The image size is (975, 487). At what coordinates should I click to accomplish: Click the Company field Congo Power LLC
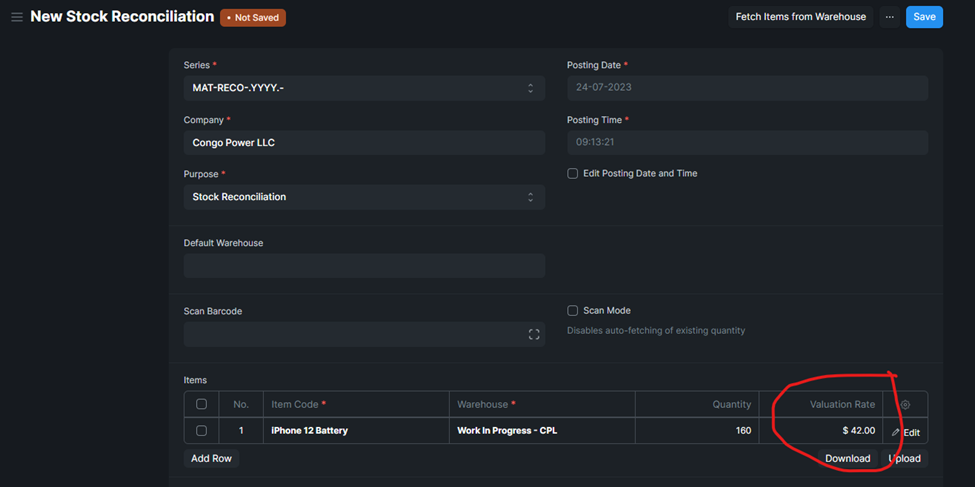point(364,142)
